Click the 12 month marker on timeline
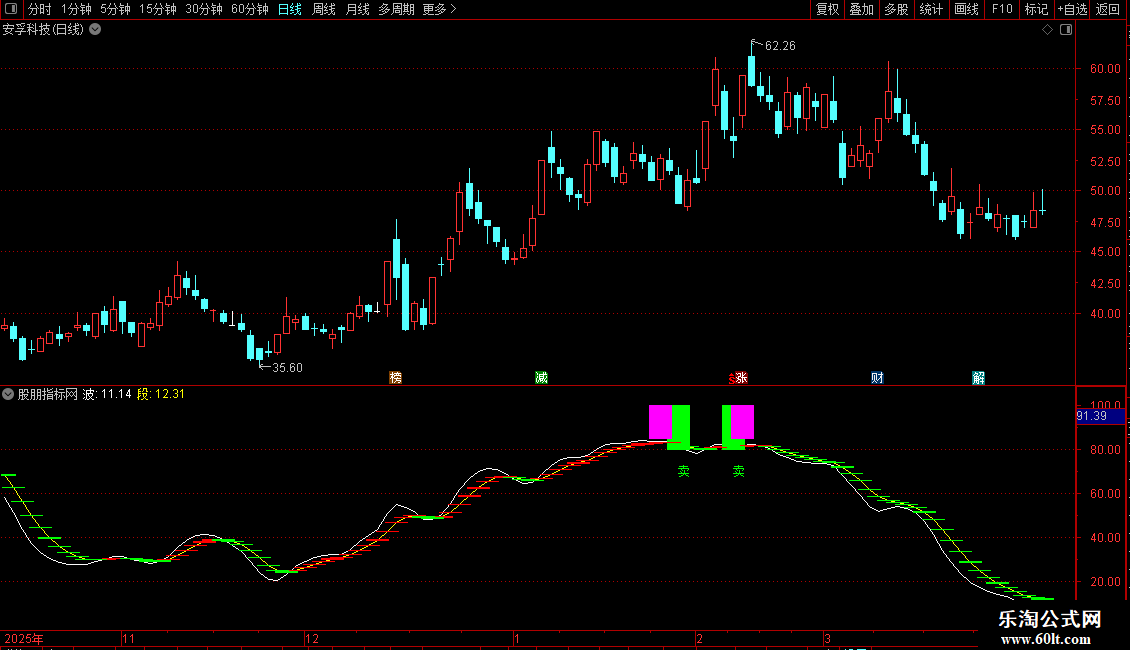Image resolution: width=1130 pixels, height=650 pixels. click(311, 638)
